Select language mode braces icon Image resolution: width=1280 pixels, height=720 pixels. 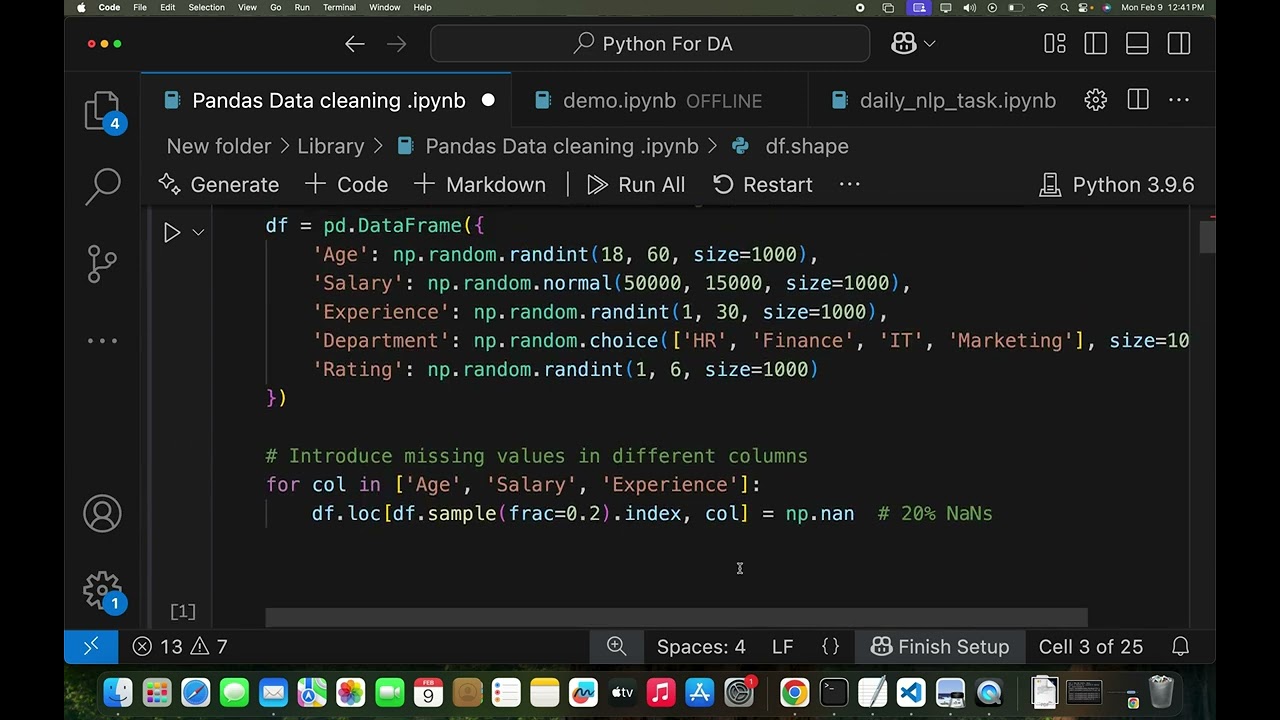pyautogui.click(x=830, y=647)
